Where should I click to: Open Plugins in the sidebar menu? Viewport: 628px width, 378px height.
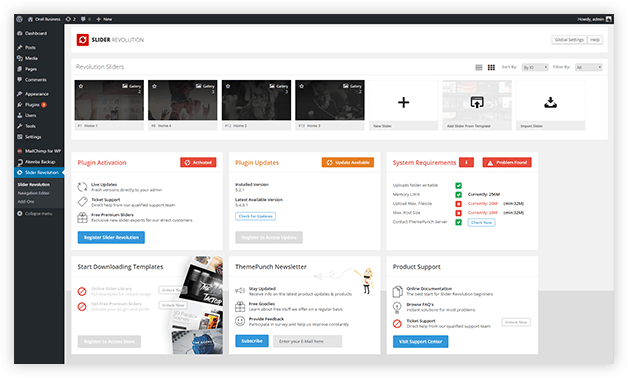pyautogui.click(x=32, y=105)
